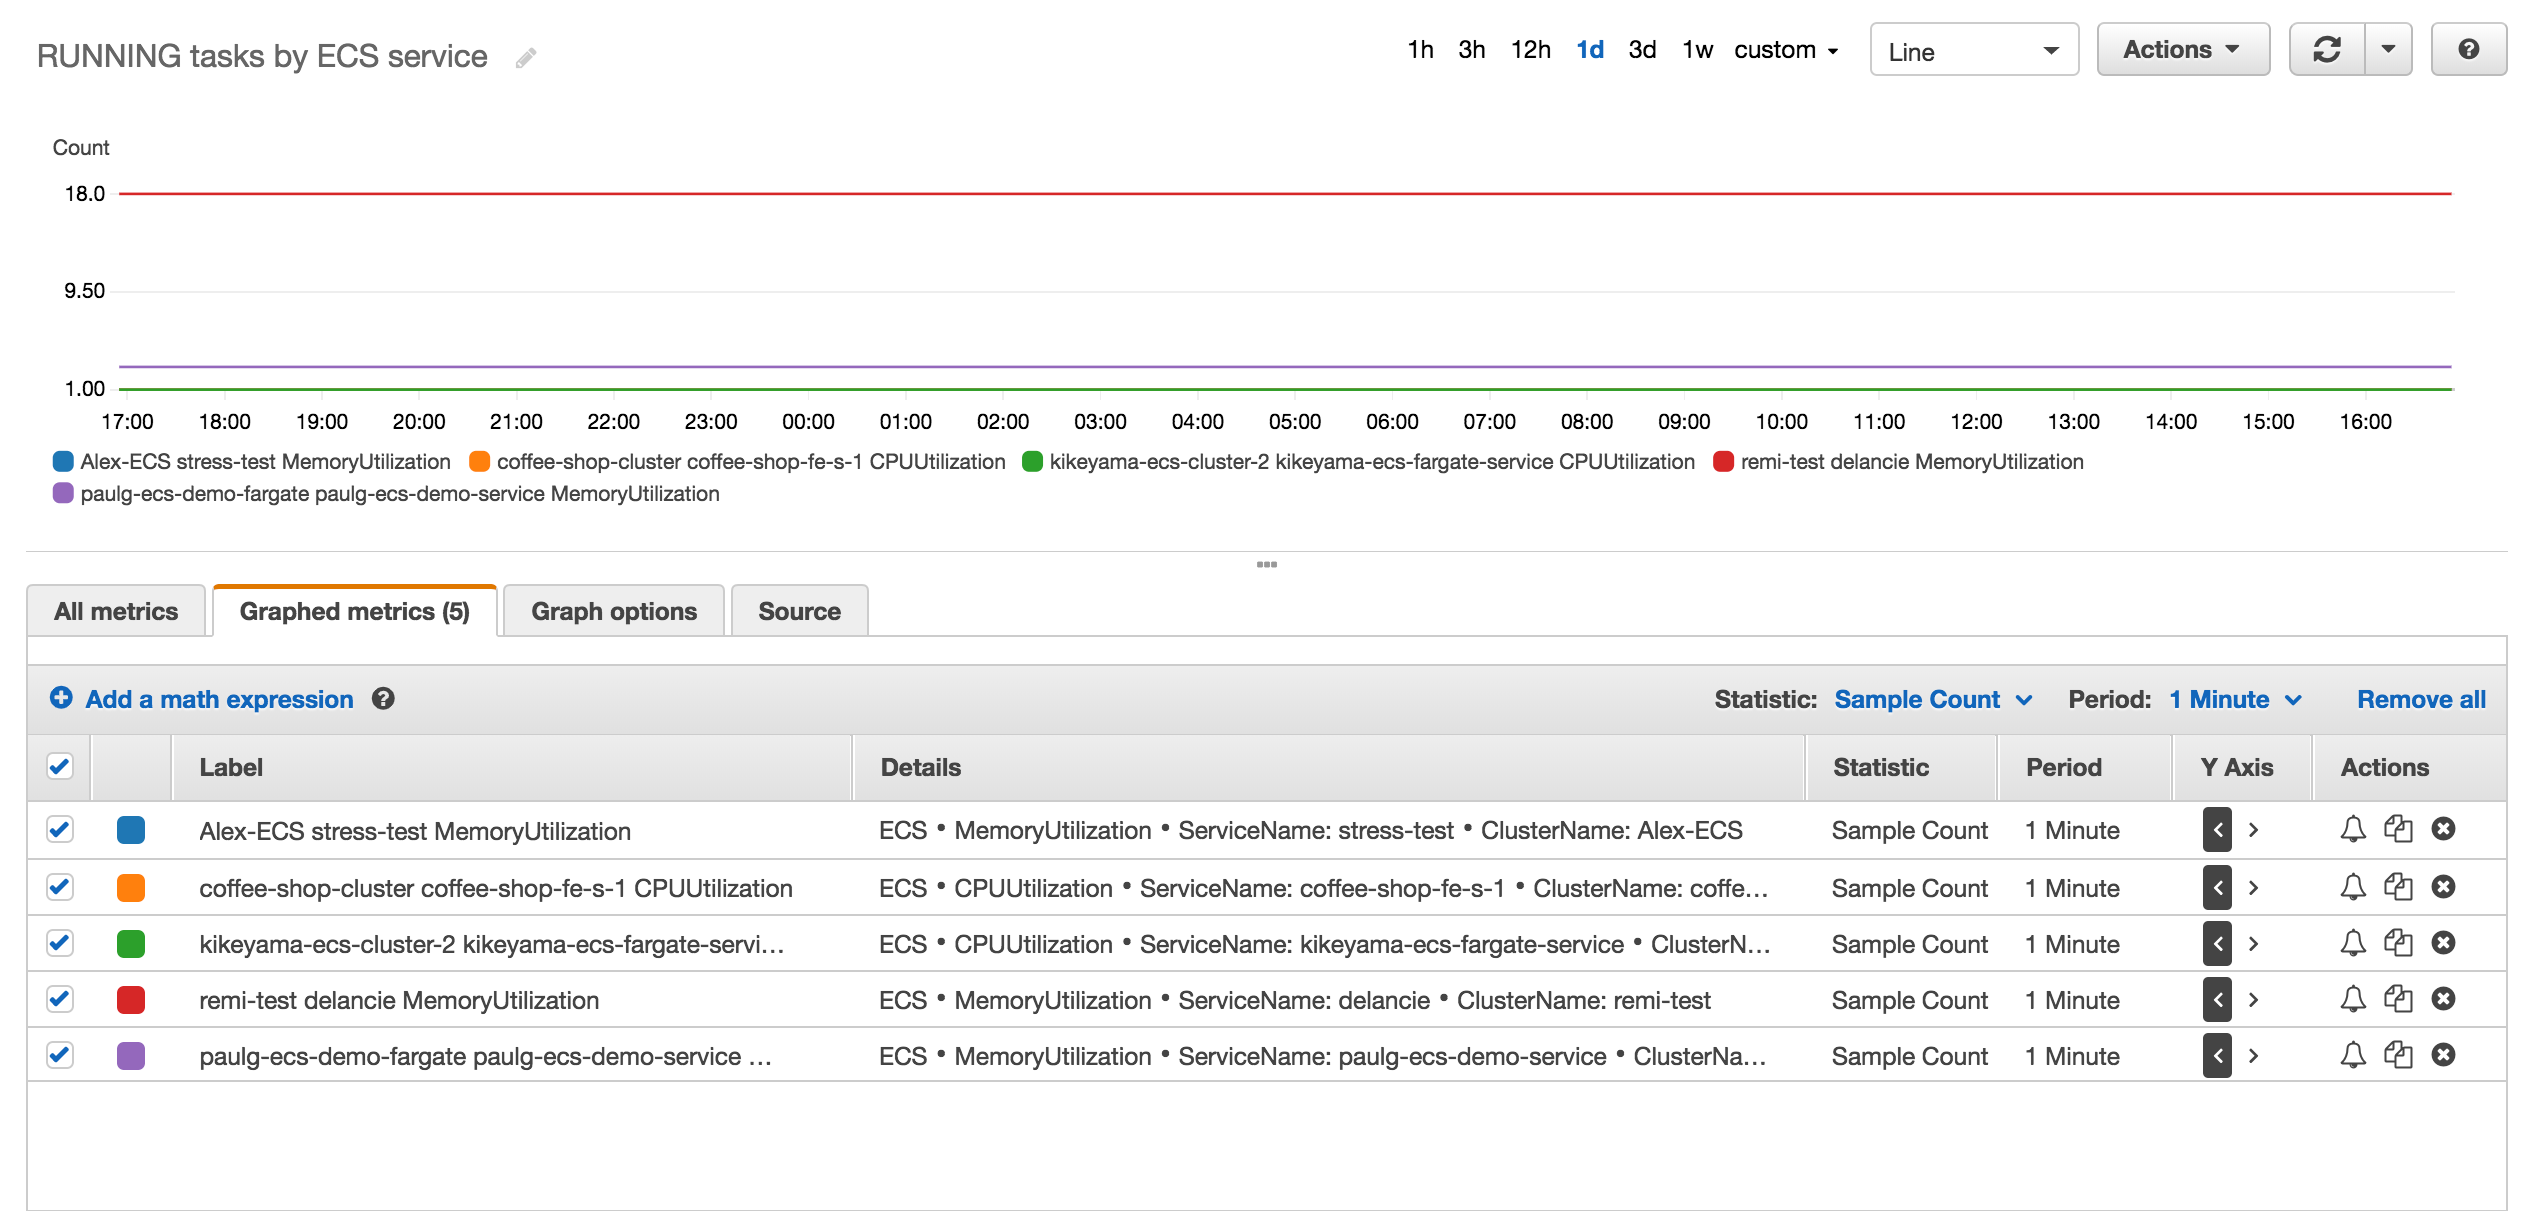Open the Period 1 Minute dropdown
Screen dimensions: 2543x1223
(2233, 699)
